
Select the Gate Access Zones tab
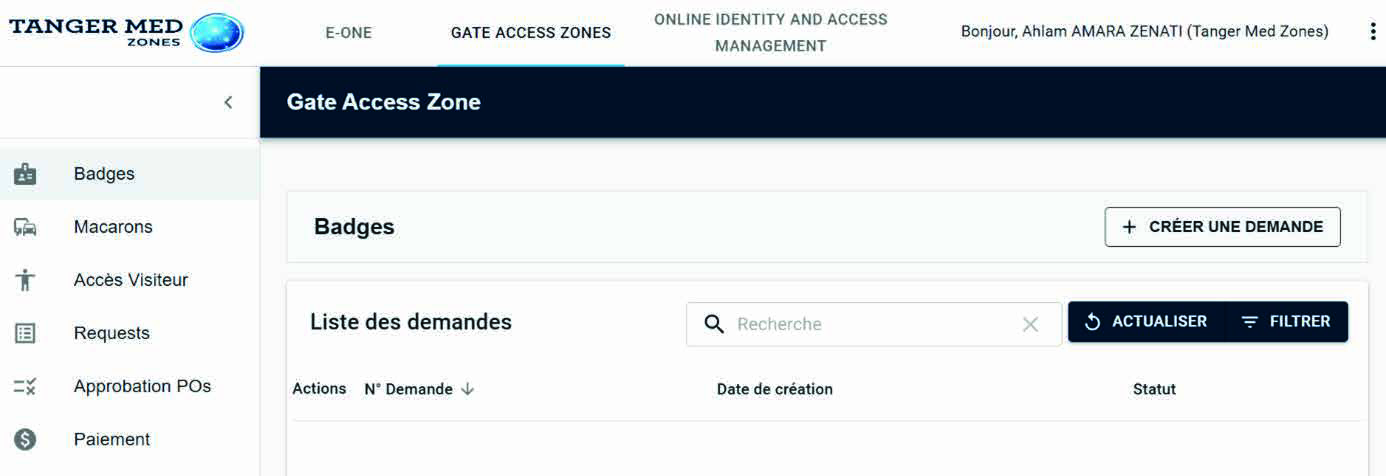531,33
